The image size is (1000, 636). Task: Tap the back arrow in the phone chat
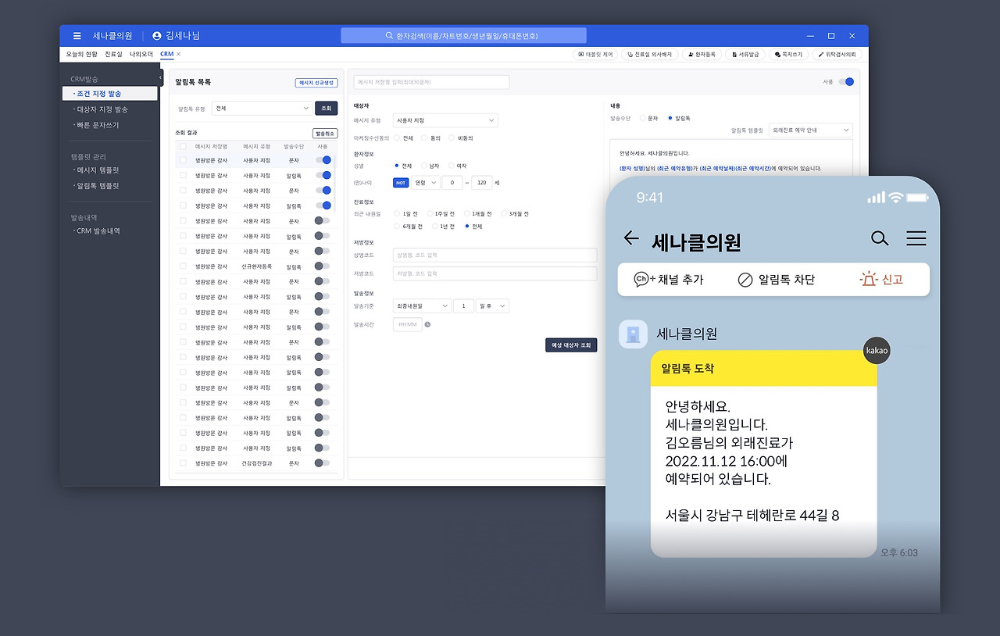tap(631, 238)
